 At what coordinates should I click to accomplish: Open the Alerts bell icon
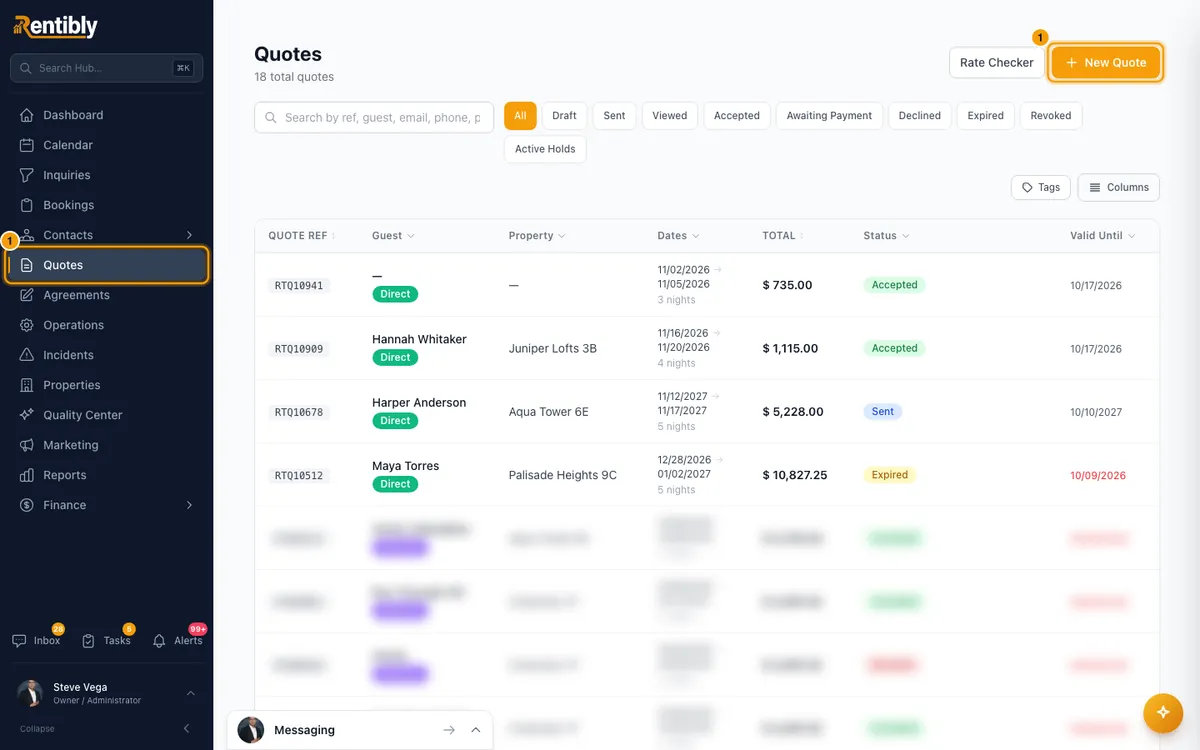[159, 641]
